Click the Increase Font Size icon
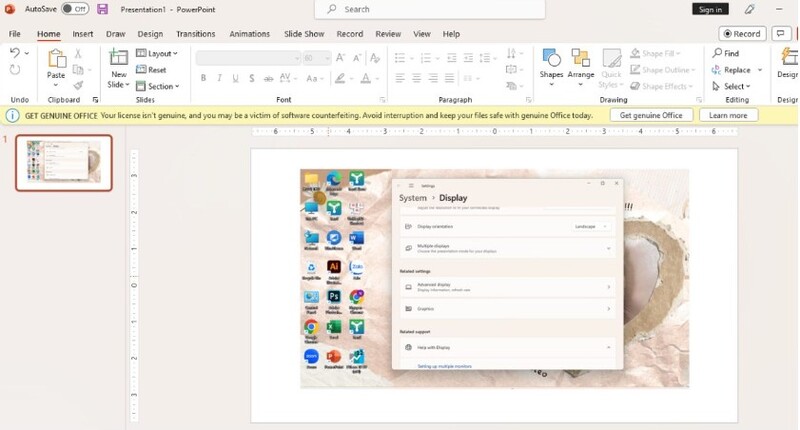Image resolution: width=800 pixels, height=430 pixels. click(x=340, y=58)
